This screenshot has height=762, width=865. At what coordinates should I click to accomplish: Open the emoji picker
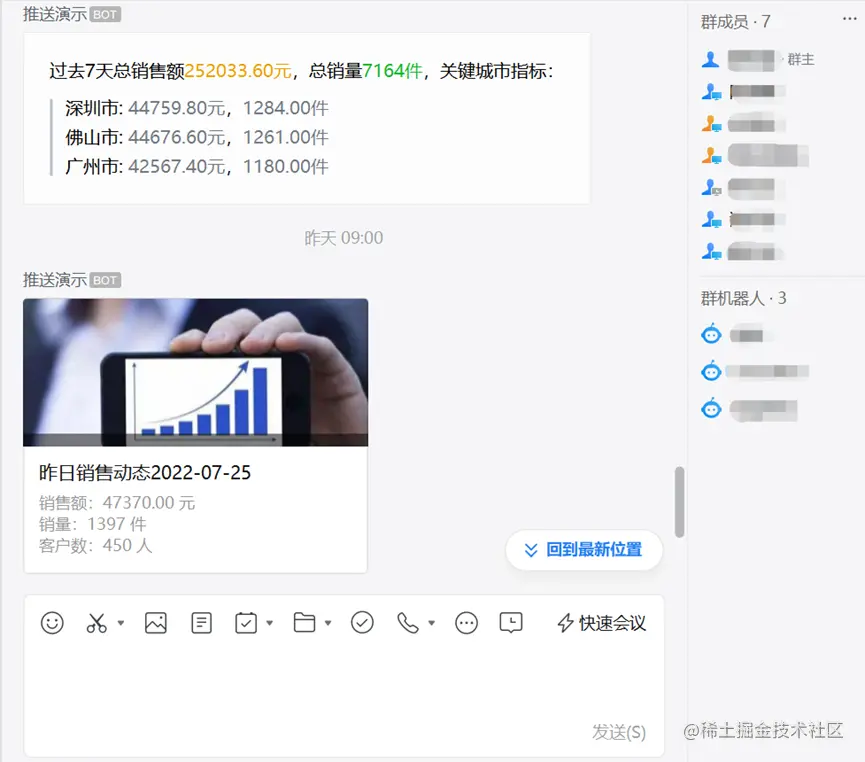pos(52,623)
